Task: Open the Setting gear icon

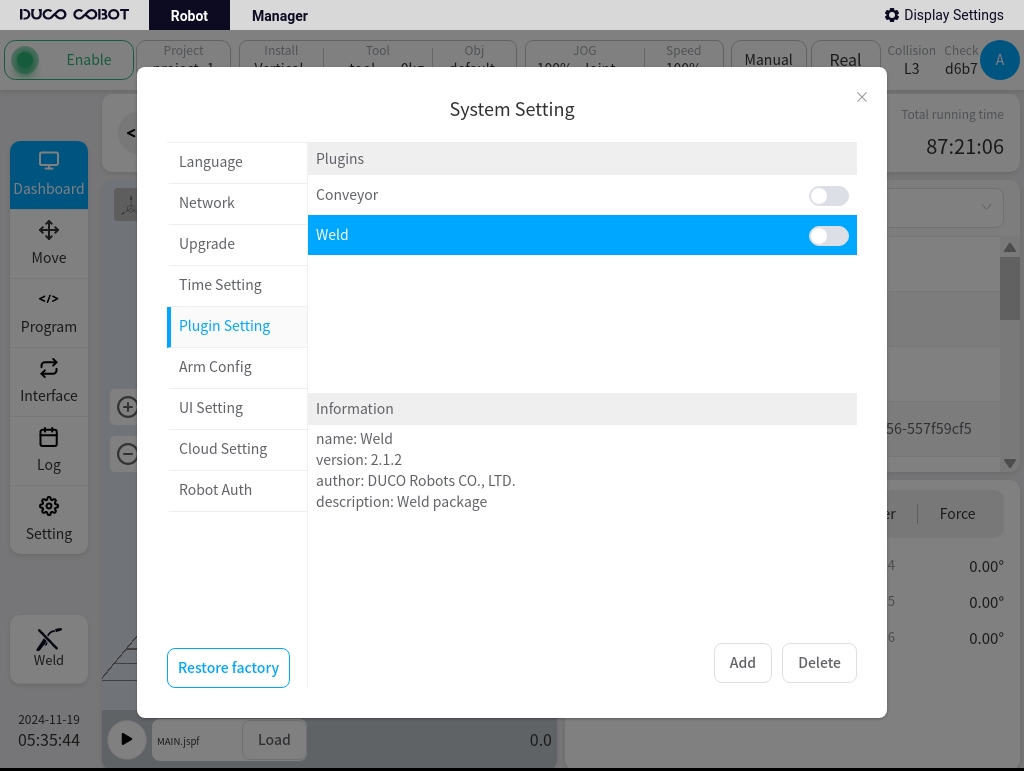Action: click(49, 506)
